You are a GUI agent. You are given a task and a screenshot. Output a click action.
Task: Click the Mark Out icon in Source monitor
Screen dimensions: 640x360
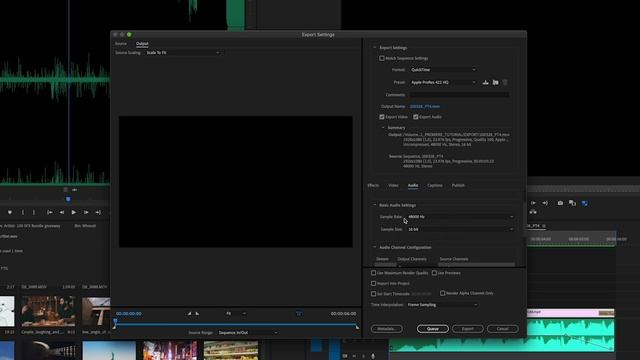pyautogui.click(x=34, y=212)
